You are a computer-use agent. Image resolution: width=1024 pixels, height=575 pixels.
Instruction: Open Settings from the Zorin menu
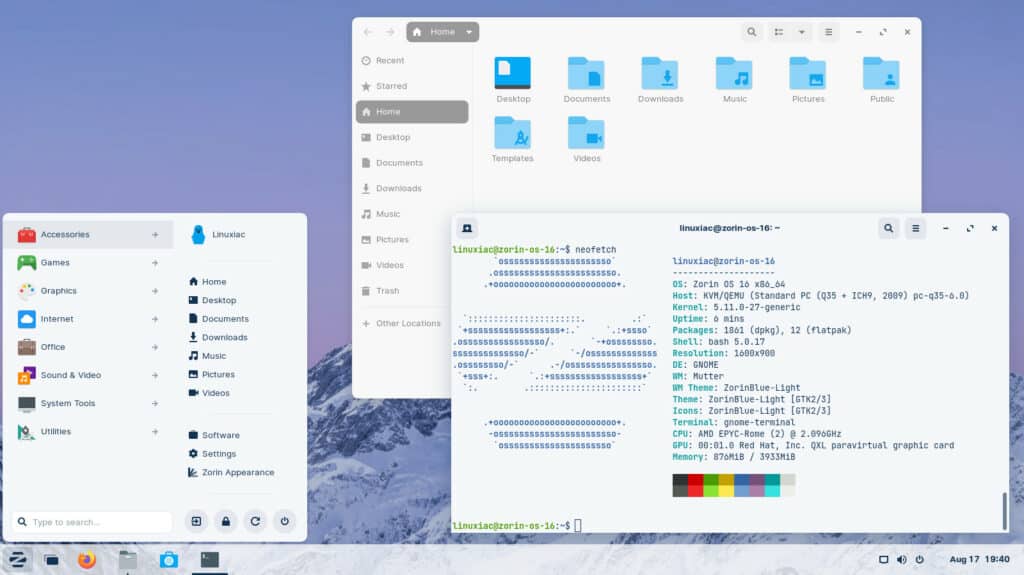pyautogui.click(x=212, y=453)
